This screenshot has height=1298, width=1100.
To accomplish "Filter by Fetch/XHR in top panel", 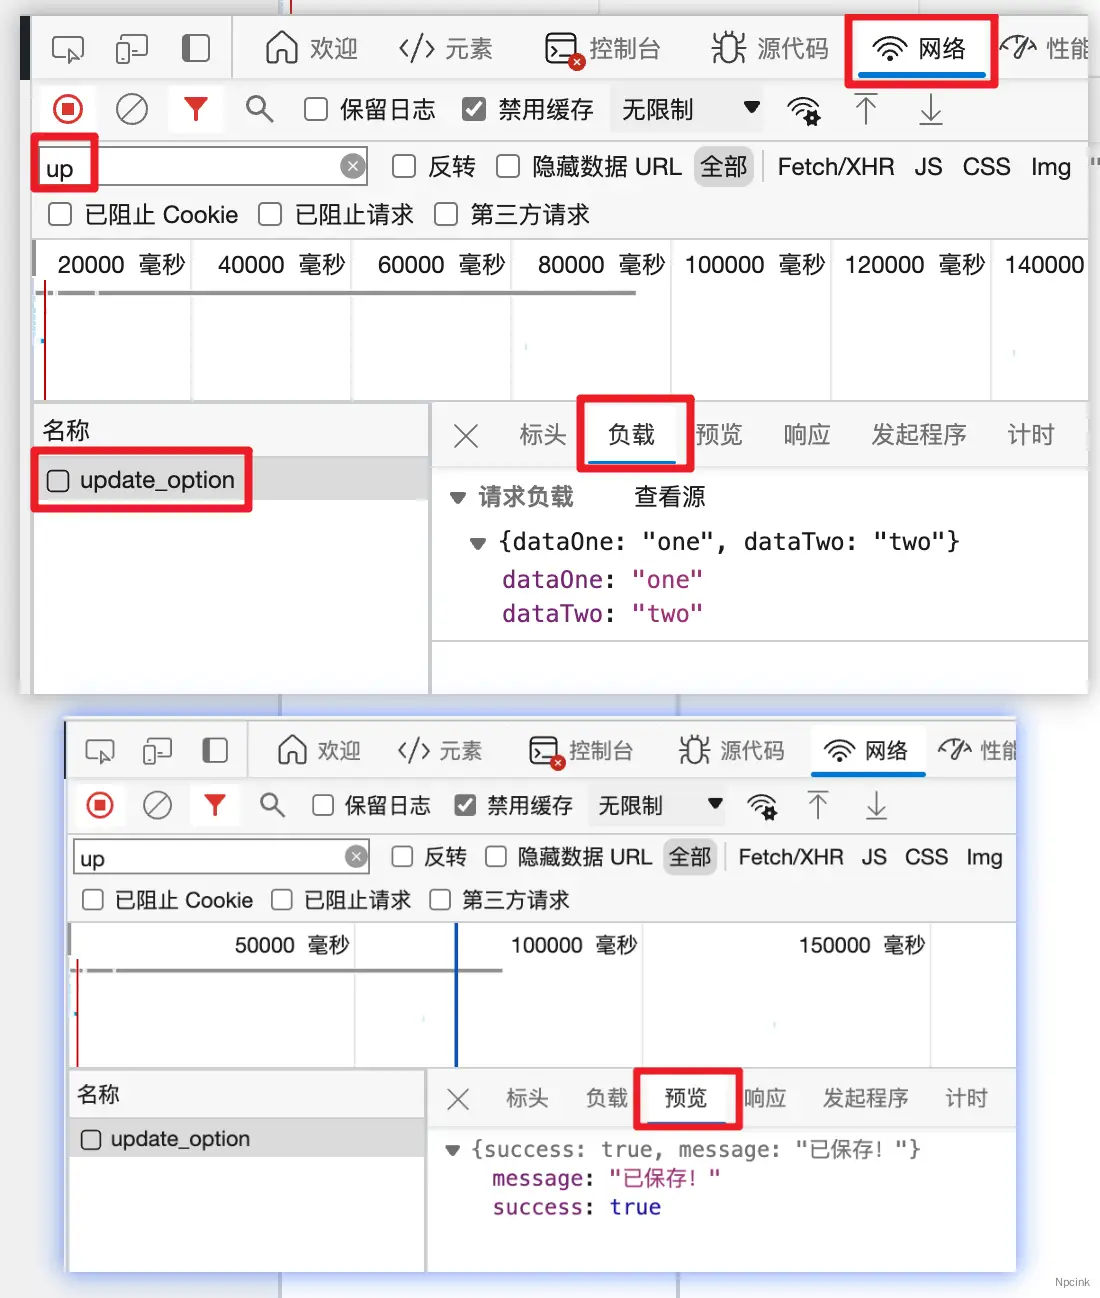I will pos(836,166).
